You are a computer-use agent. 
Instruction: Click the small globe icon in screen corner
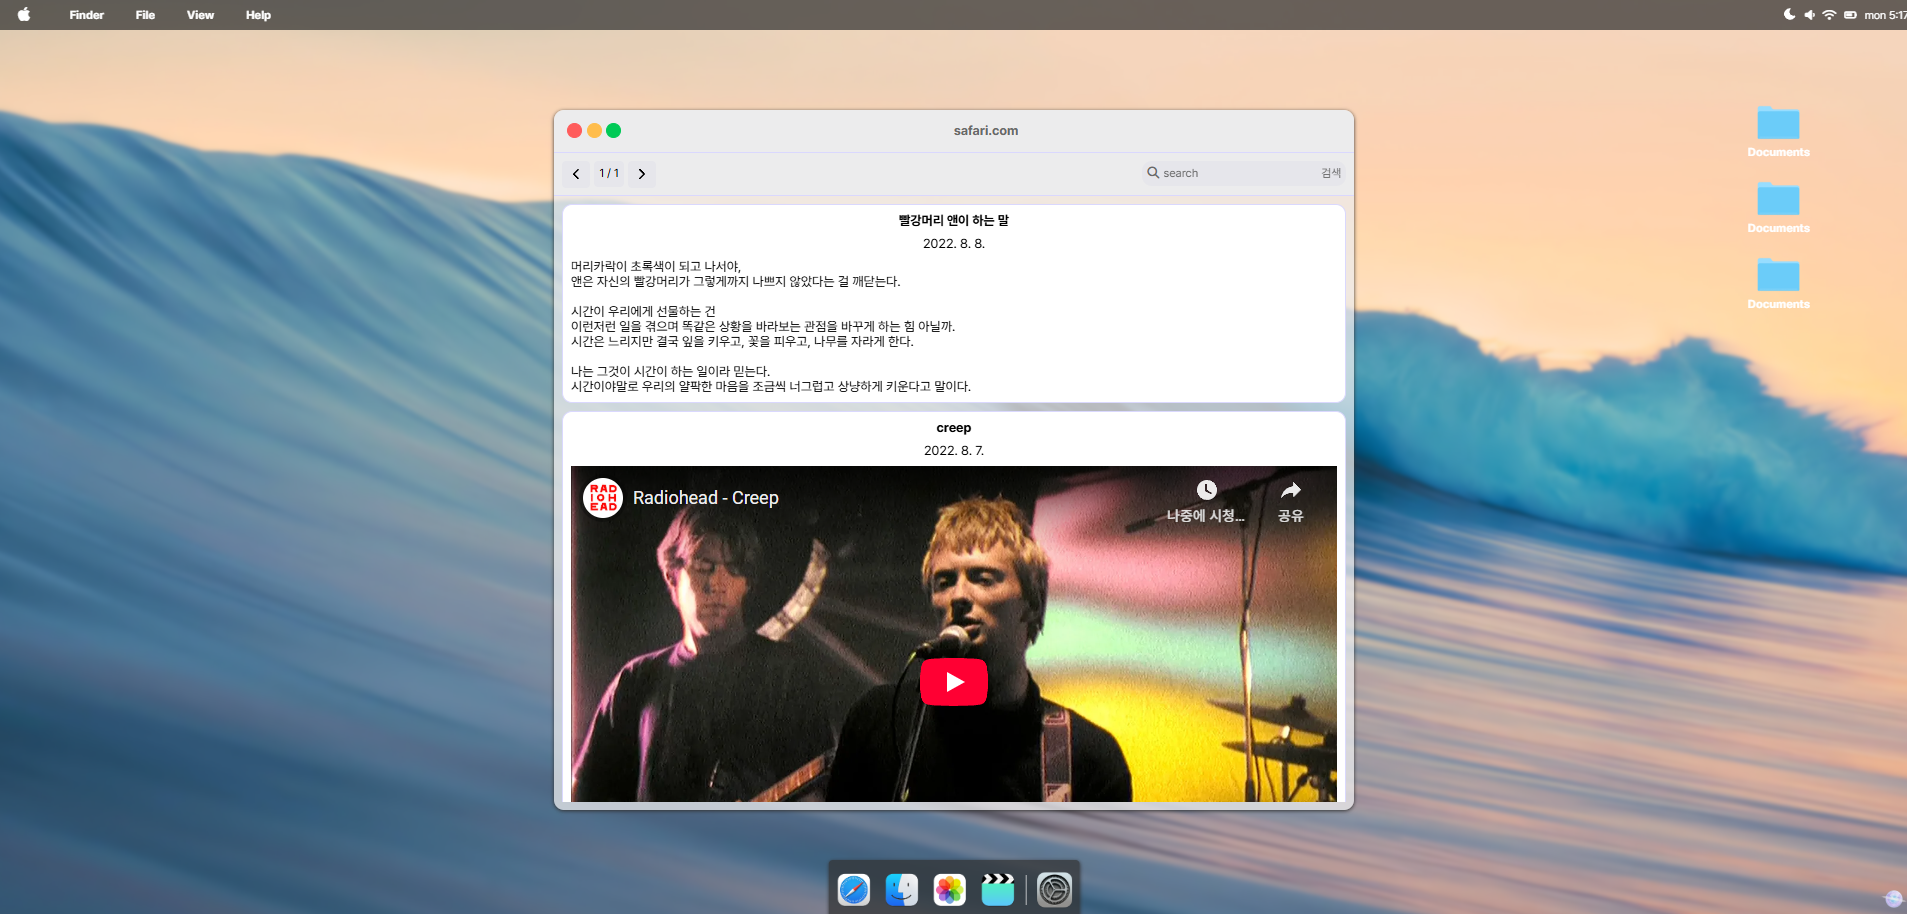(x=1893, y=898)
